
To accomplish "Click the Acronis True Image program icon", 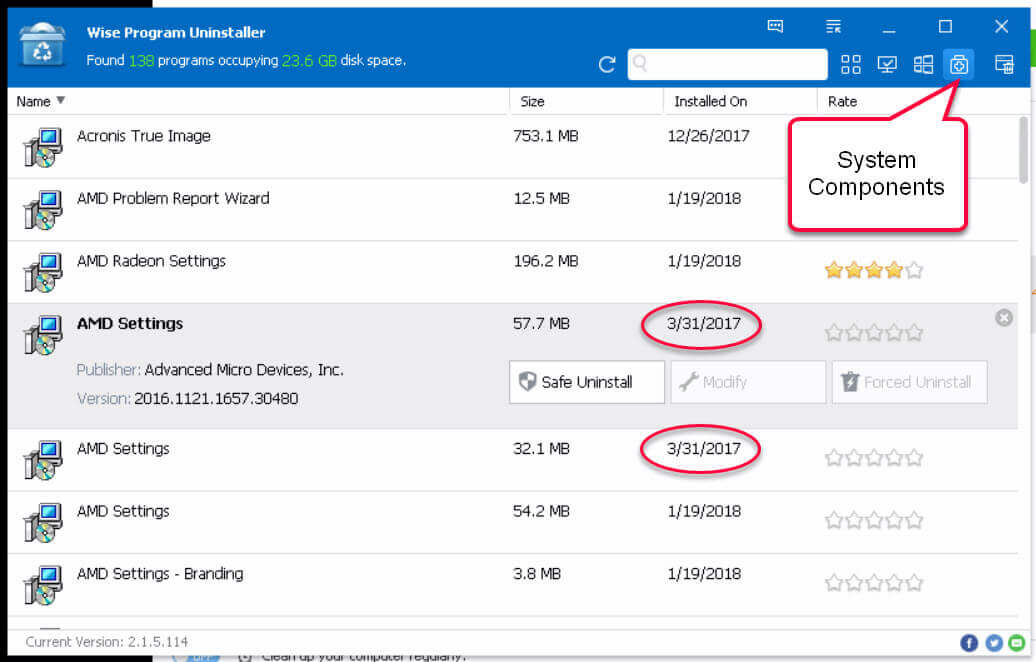I will coord(43,147).
